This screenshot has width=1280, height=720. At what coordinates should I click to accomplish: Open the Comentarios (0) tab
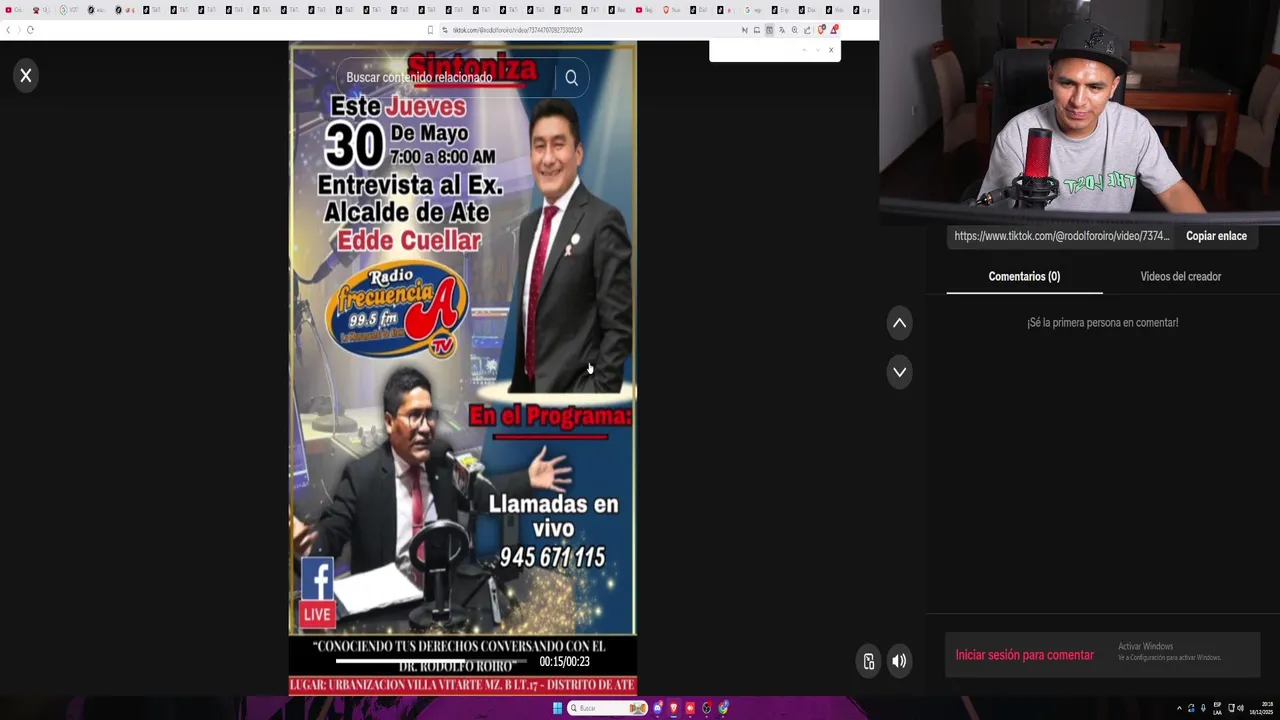(1024, 276)
